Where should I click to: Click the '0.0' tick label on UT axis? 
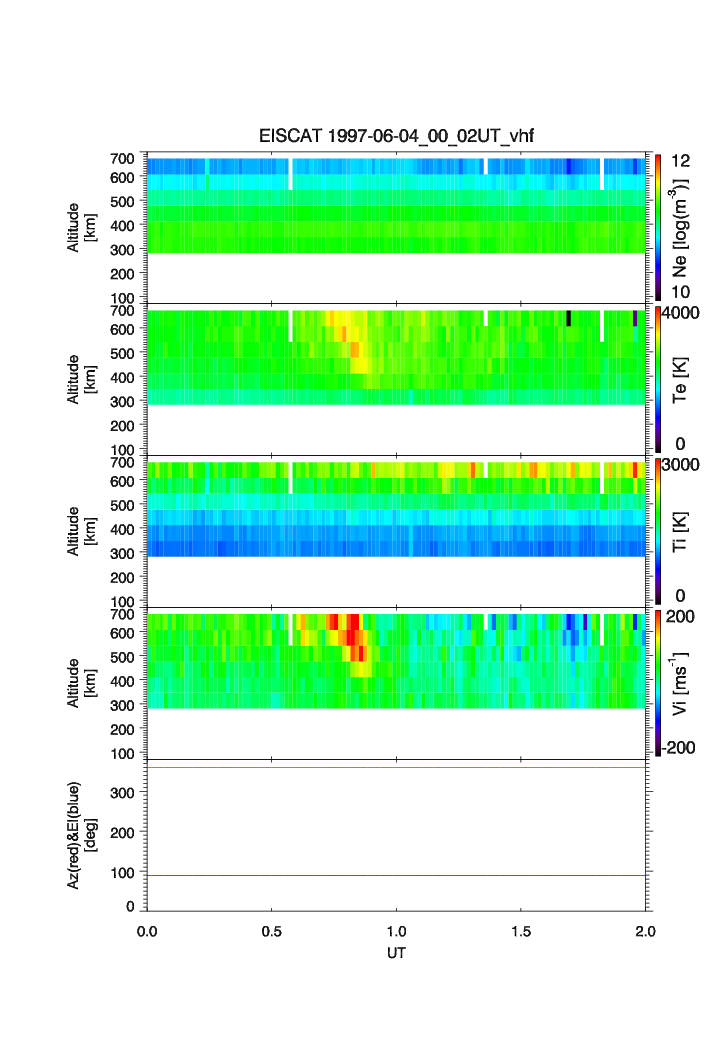pos(147,931)
